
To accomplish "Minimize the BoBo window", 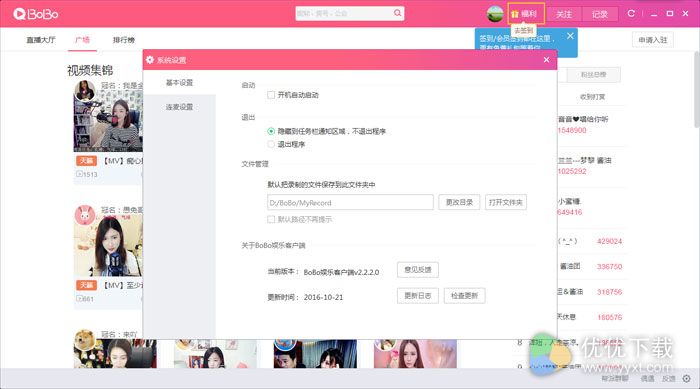I will click(x=654, y=14).
